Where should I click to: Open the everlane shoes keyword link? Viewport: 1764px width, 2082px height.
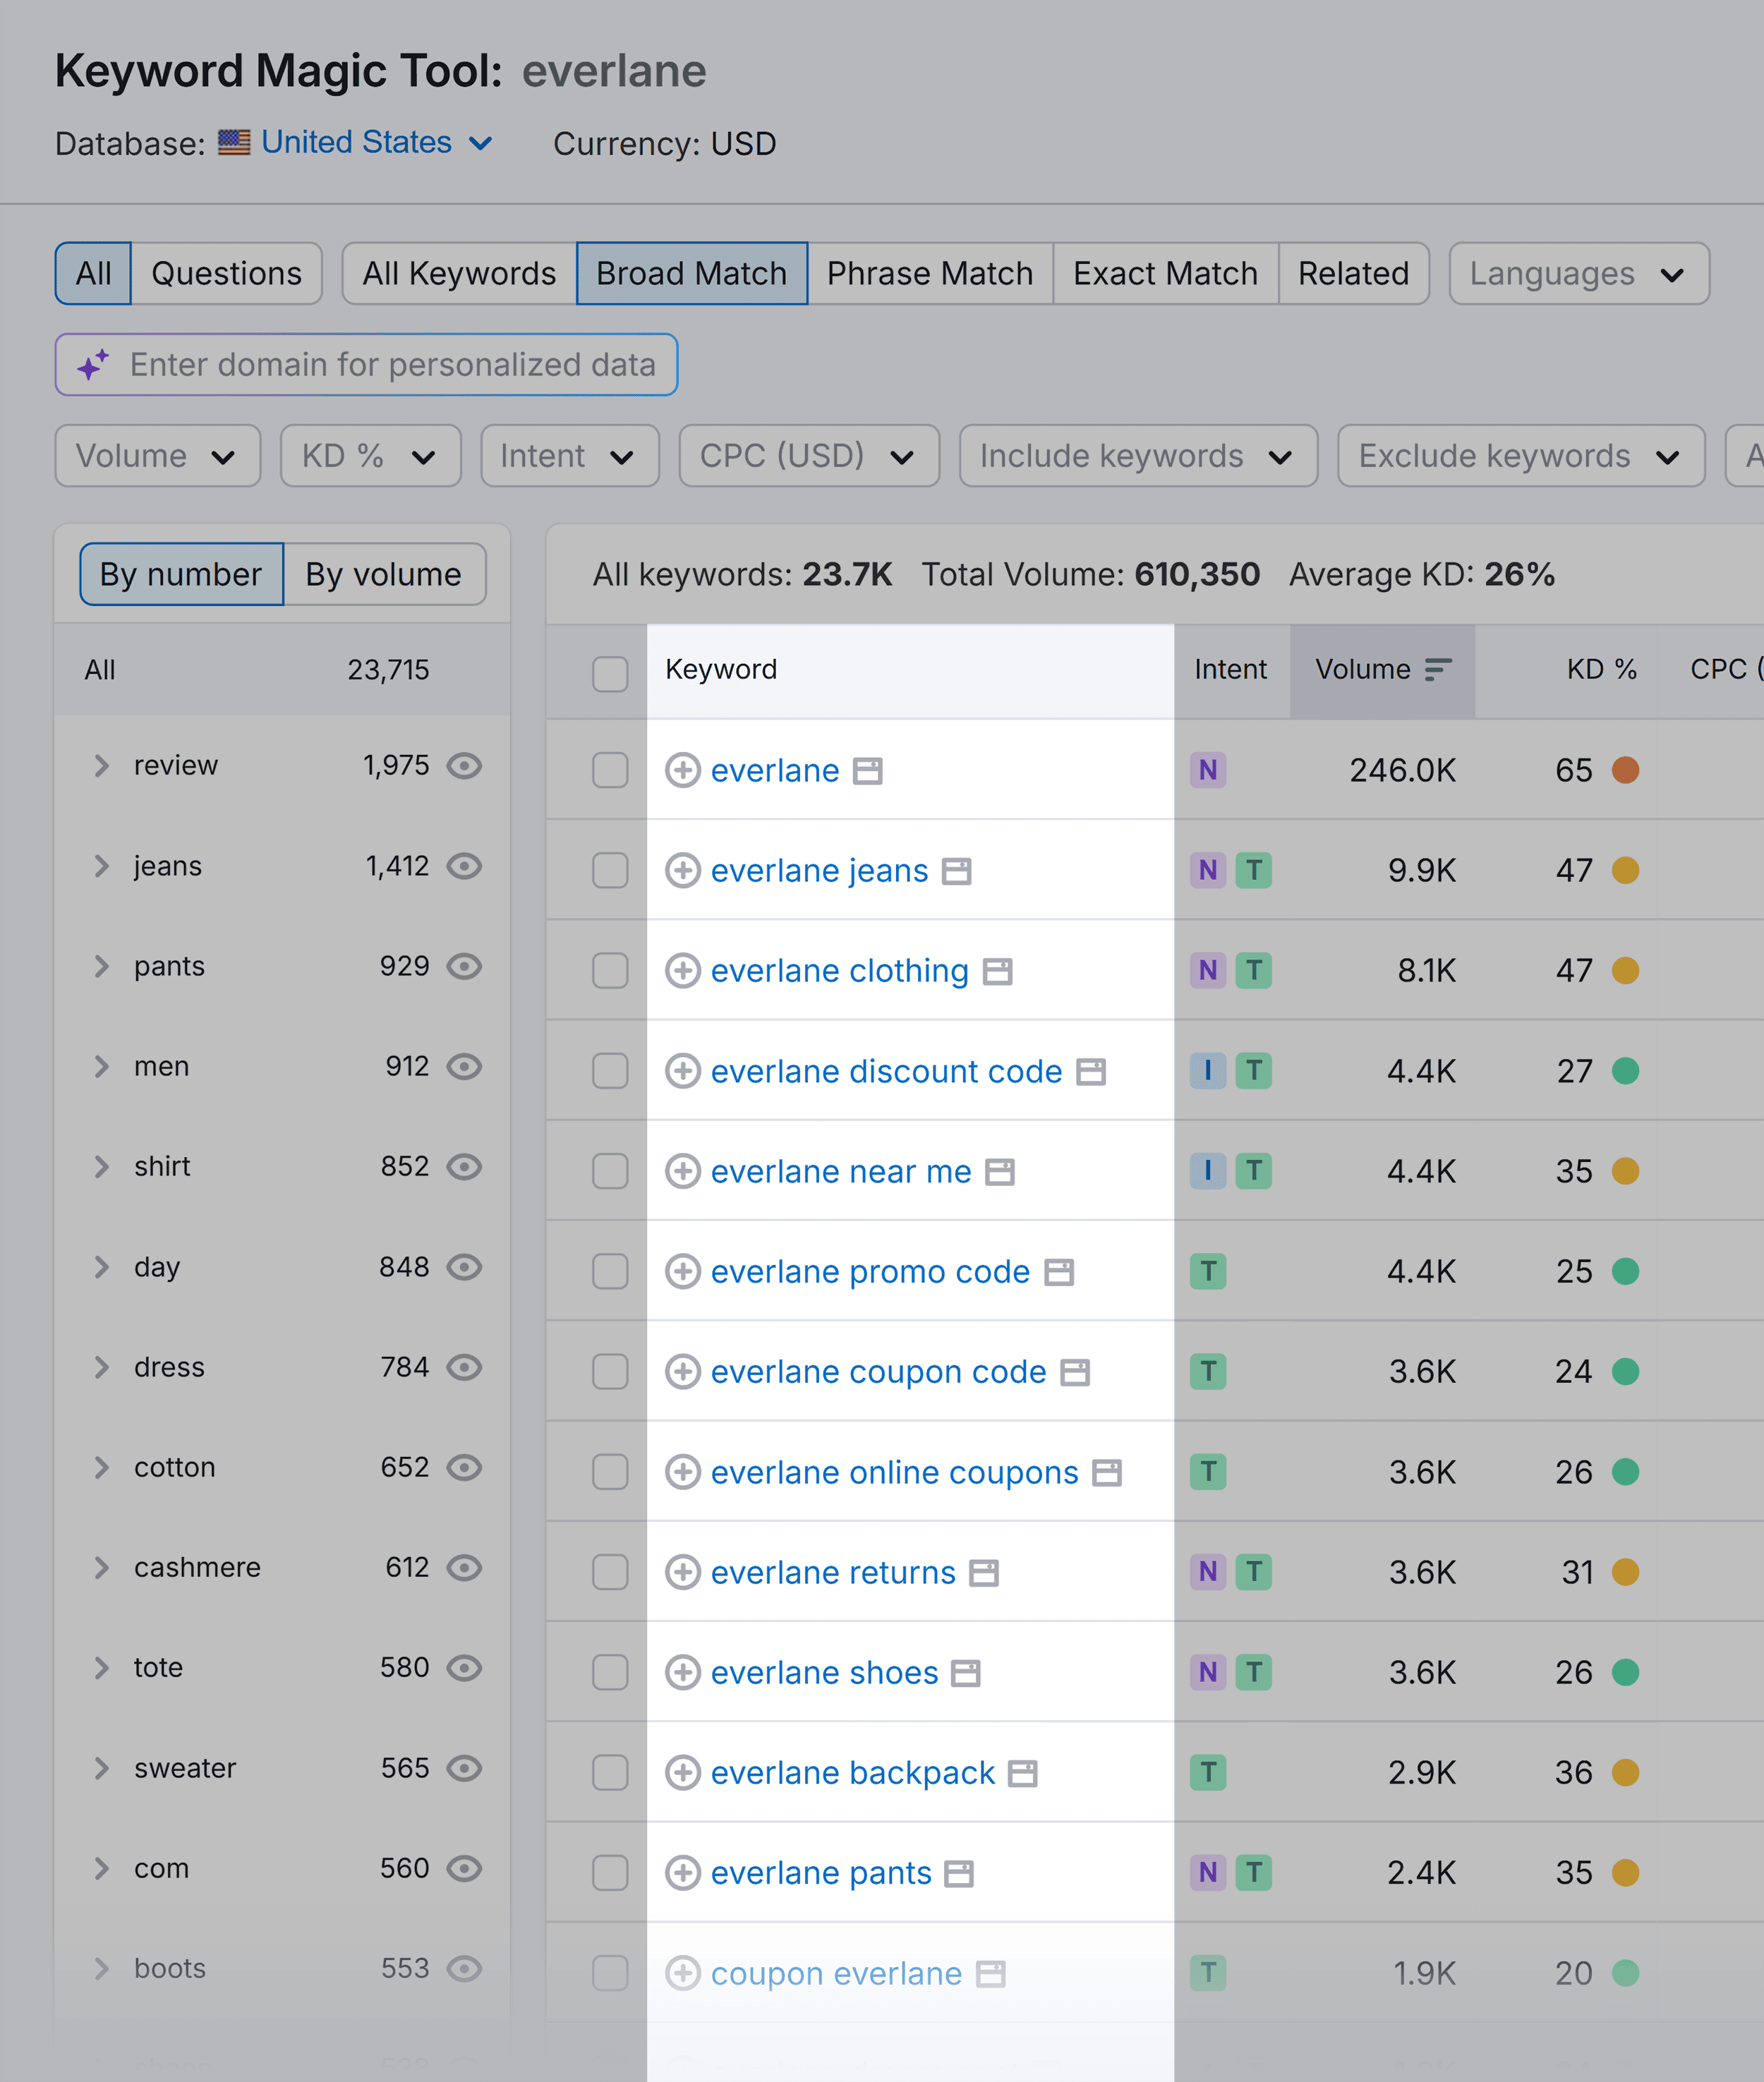tap(824, 1672)
